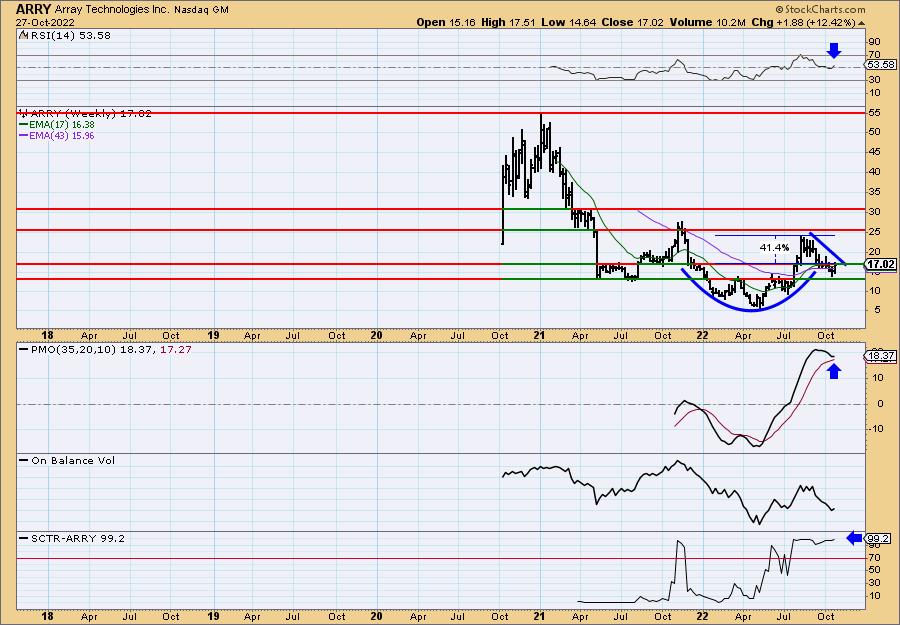The image size is (900, 625).
Task: Click the 55 price axis label
Action: [875, 113]
